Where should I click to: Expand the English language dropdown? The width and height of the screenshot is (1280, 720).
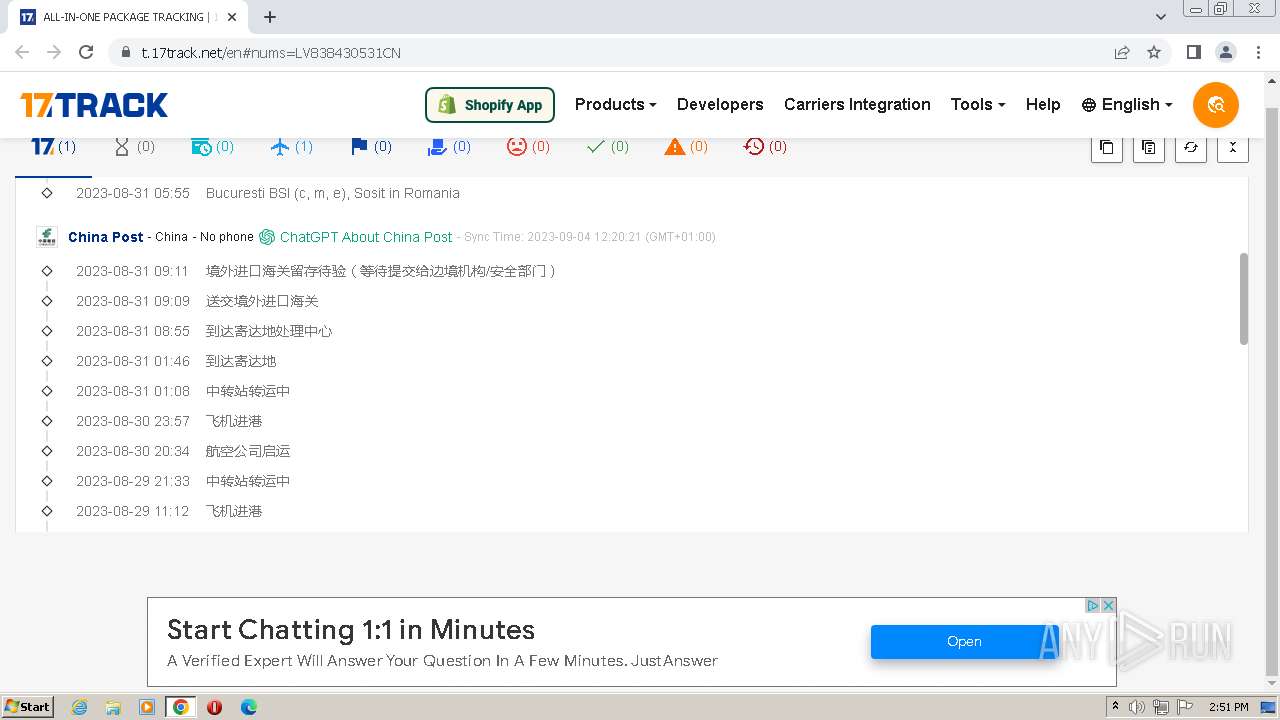[1127, 104]
